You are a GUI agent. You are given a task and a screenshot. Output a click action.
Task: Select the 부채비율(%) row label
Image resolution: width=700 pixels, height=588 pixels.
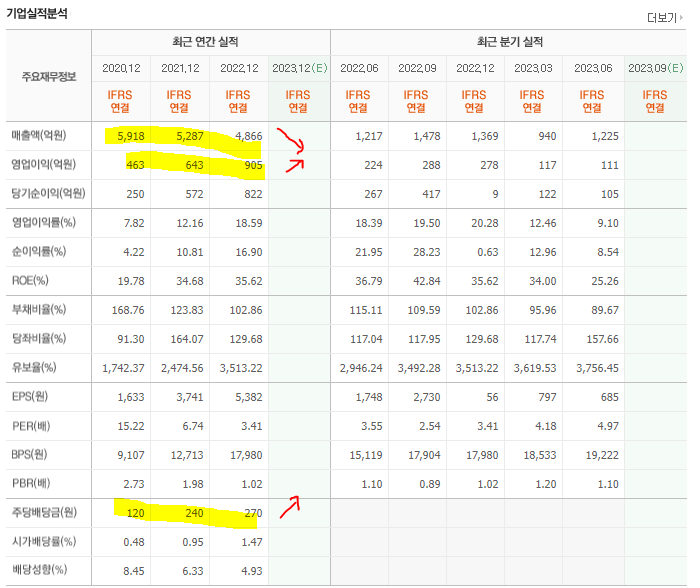click(39, 309)
